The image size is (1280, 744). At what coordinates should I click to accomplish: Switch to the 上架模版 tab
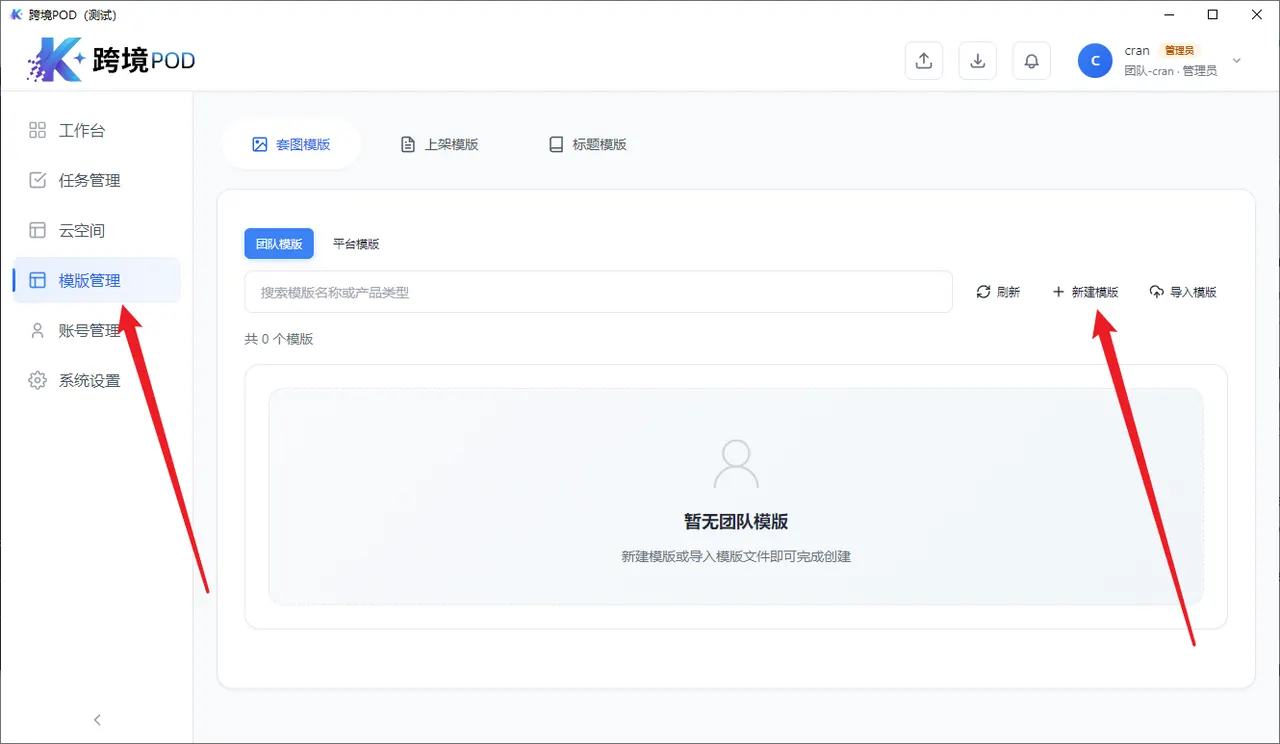439,144
